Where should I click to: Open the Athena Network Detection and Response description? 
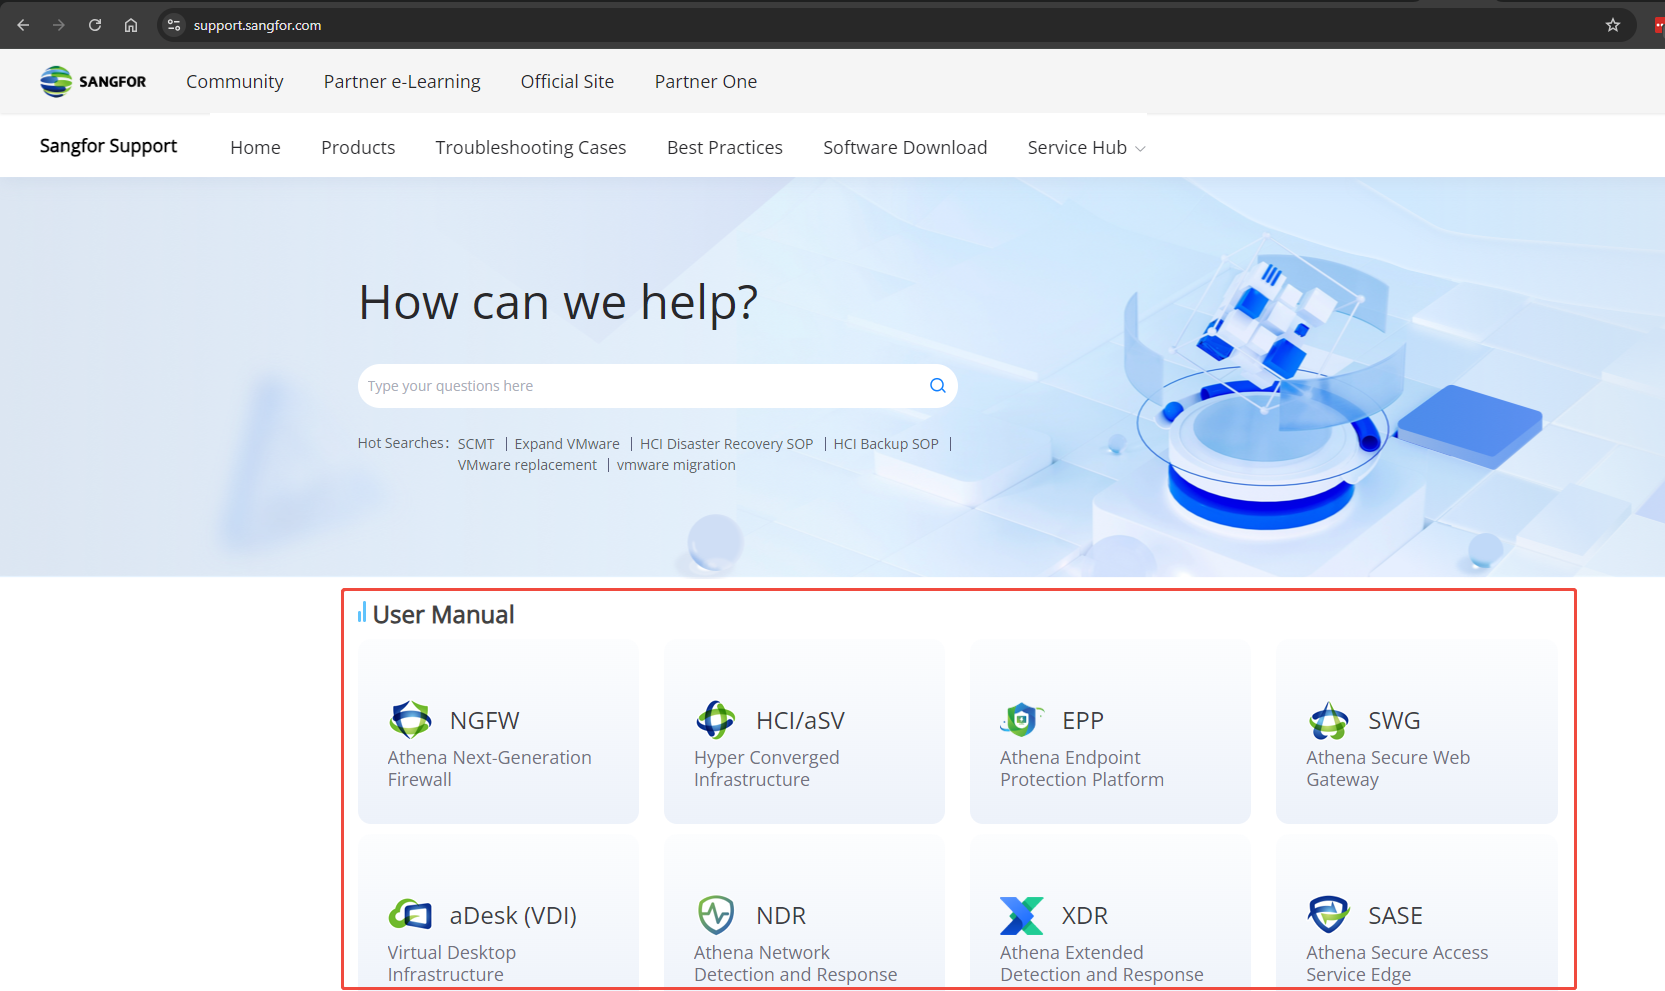[796, 964]
